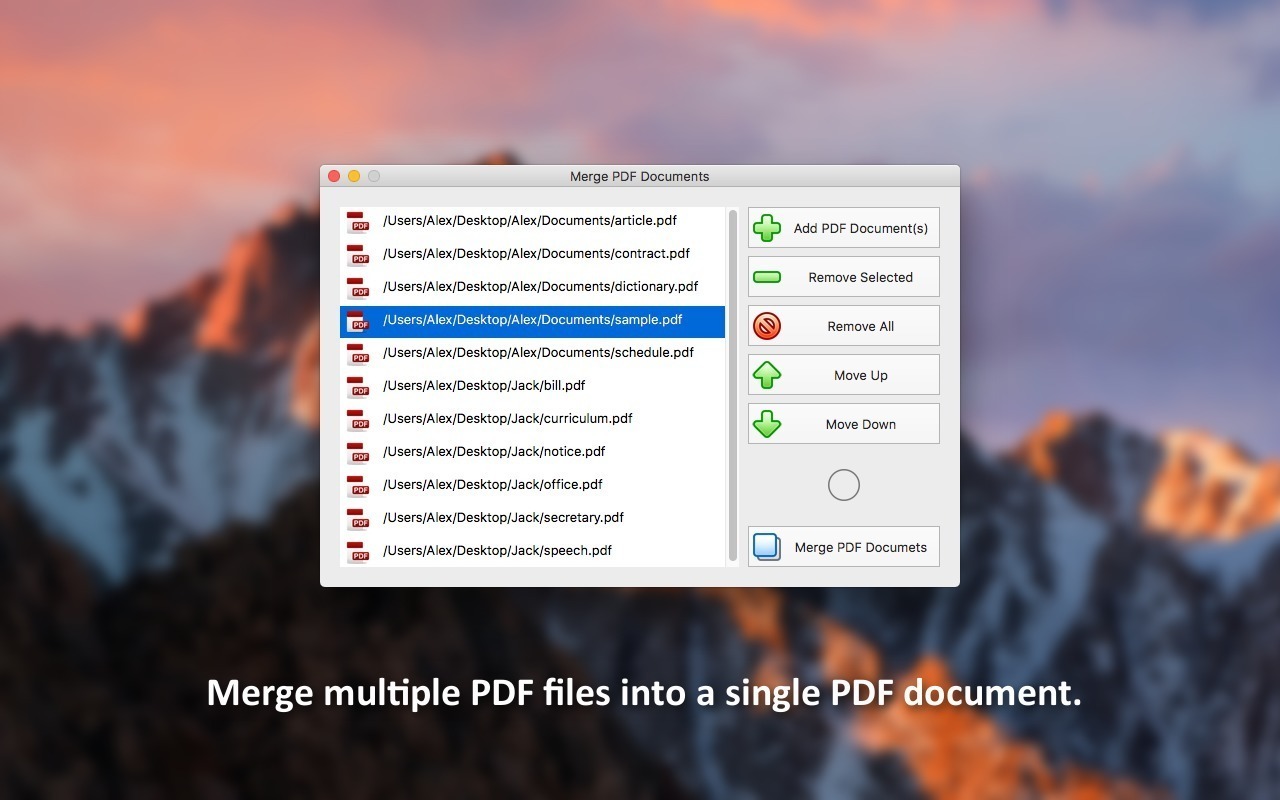1280x800 pixels.
Task: Click the green down arrow icon
Action: point(767,423)
